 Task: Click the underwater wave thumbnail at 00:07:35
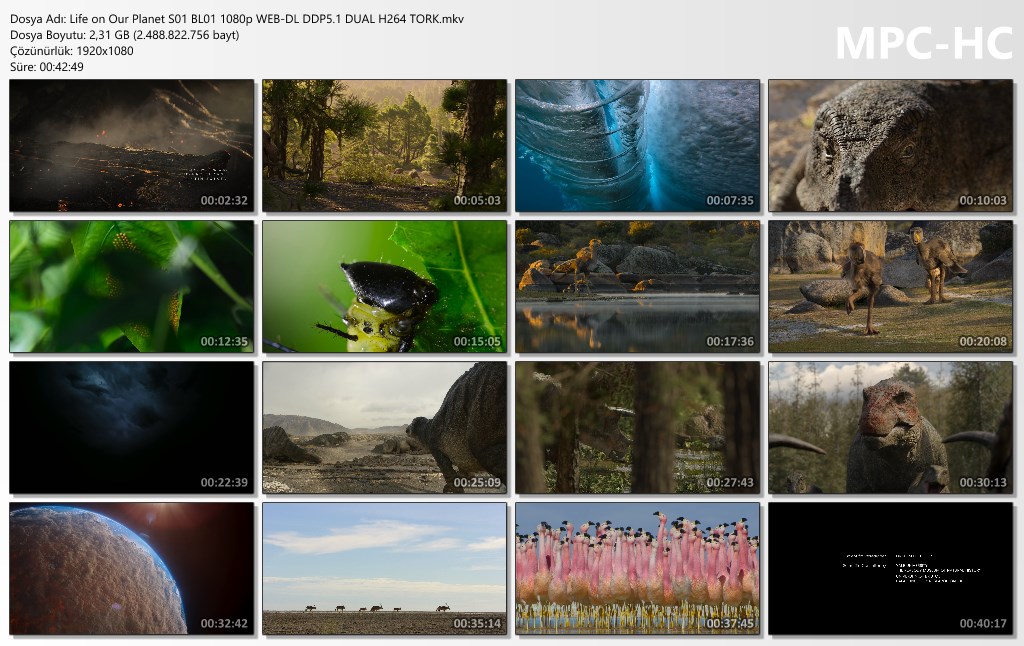[637, 146]
